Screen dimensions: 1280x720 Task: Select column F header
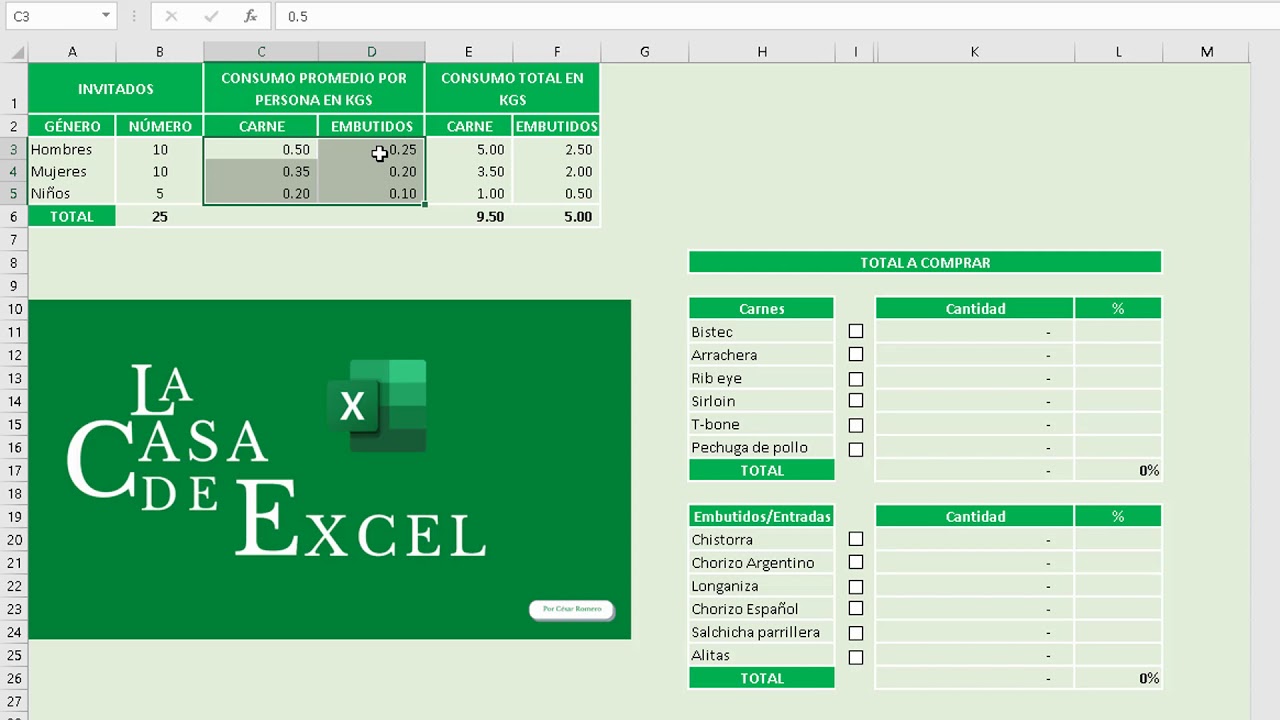pyautogui.click(x=556, y=52)
